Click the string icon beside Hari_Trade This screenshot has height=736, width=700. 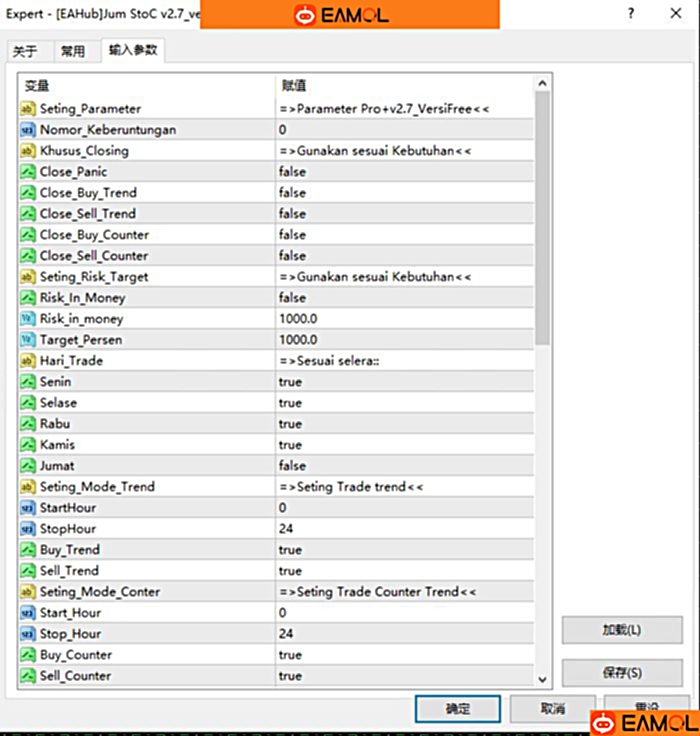point(28,361)
